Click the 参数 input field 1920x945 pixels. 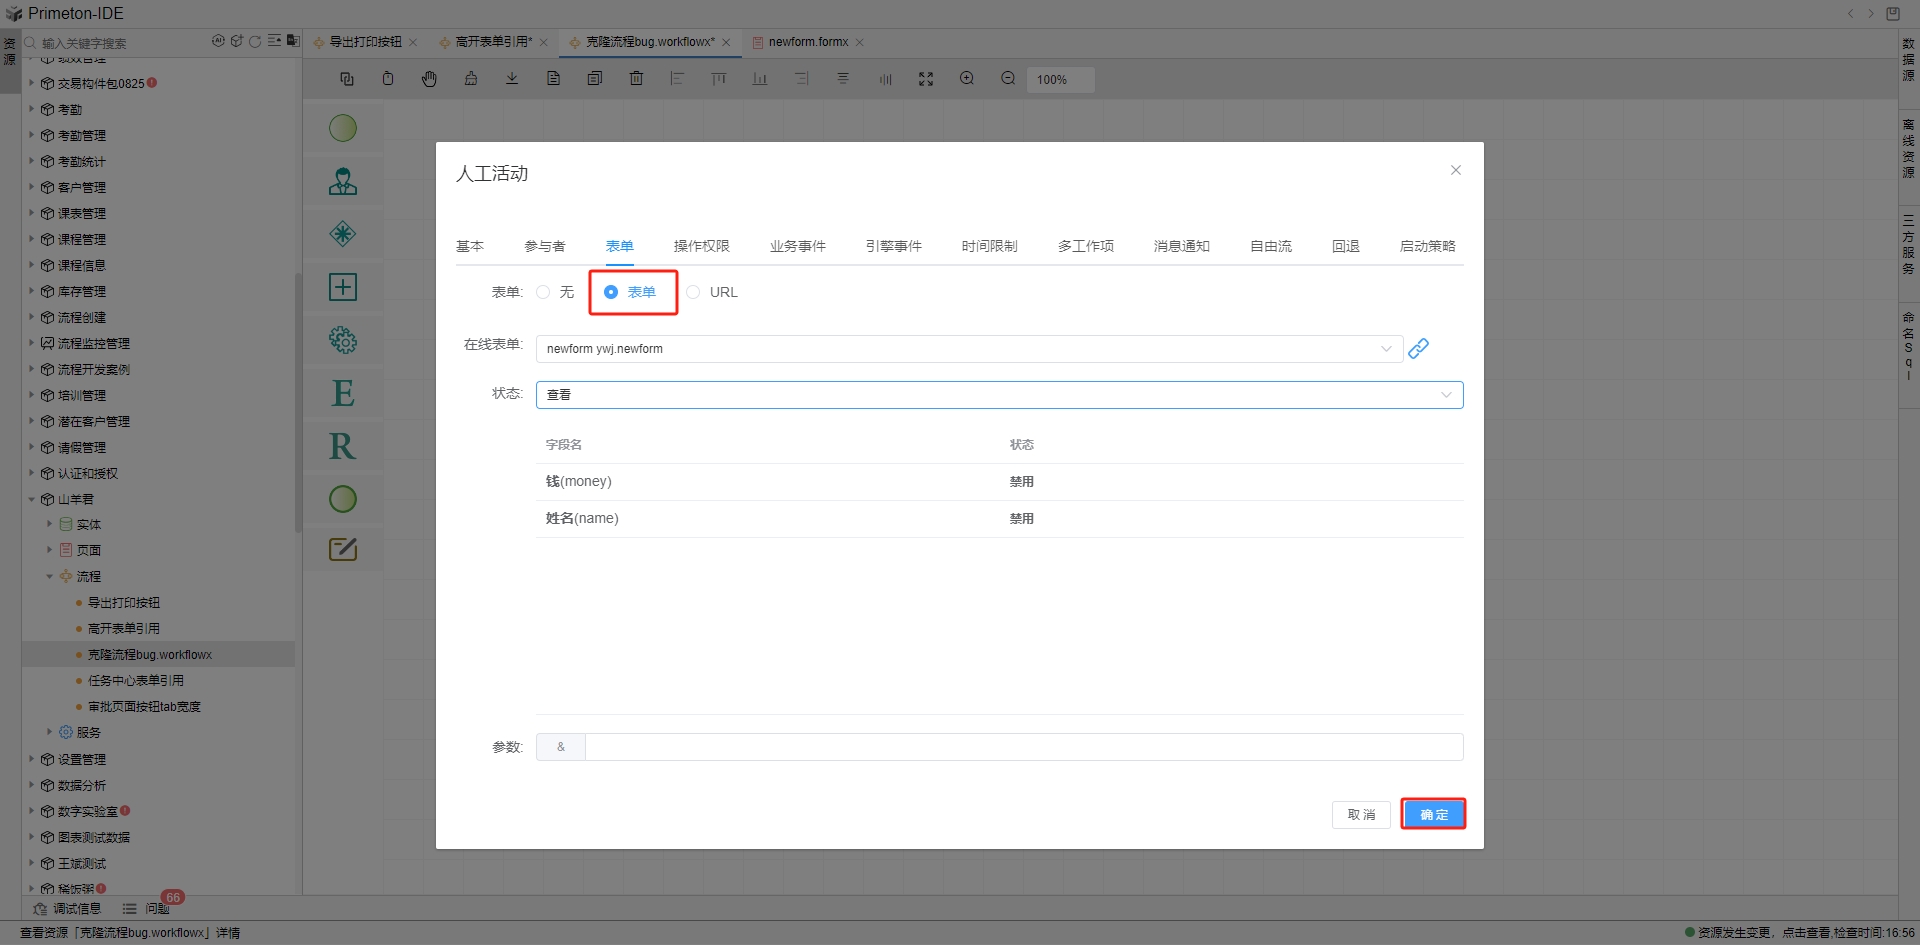pos(1023,747)
